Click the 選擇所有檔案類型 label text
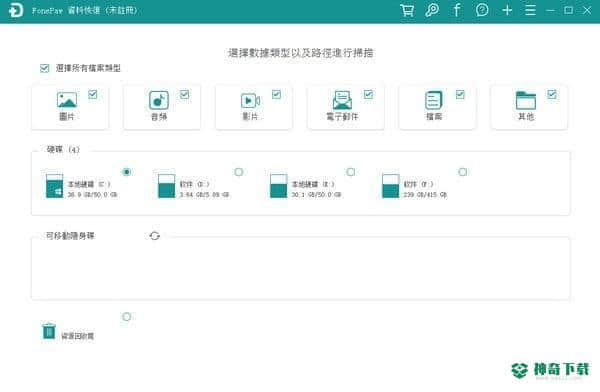The height and width of the screenshot is (392, 600). coord(88,68)
